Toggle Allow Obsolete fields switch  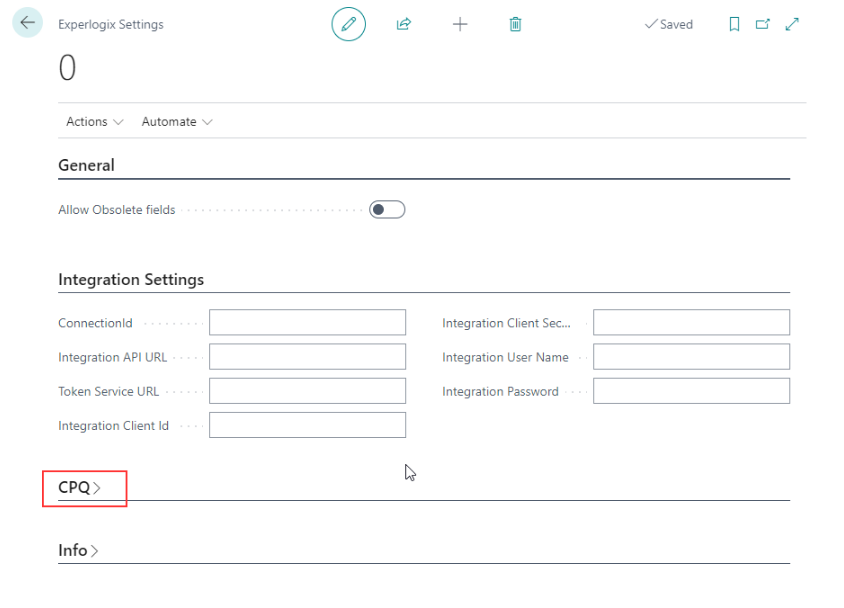pyautogui.click(x=387, y=210)
